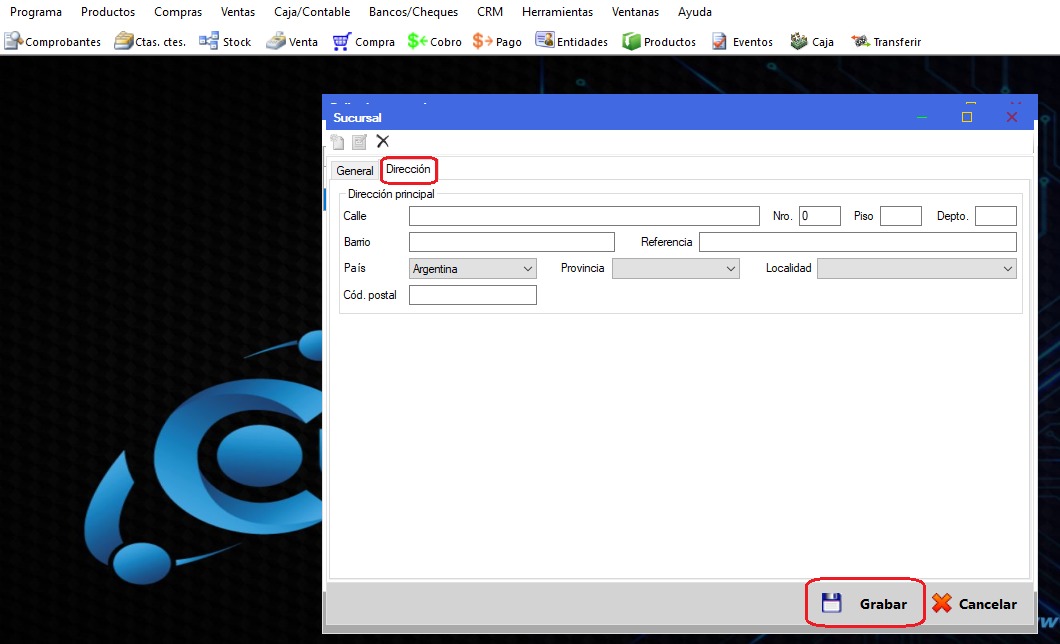This screenshot has height=644, width=1060.
Task: Open the Caja/Contable menu
Action: tap(312, 12)
